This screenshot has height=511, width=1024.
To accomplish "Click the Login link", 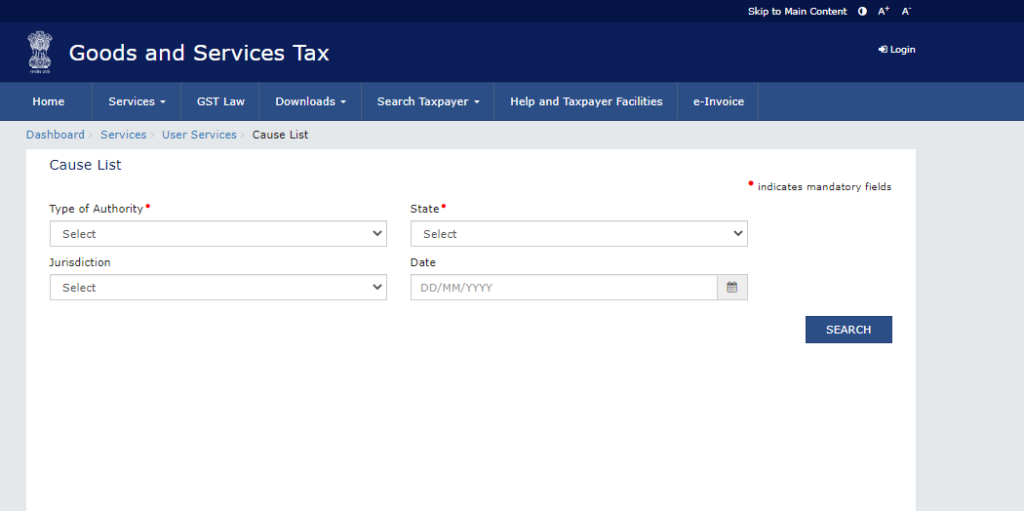I will (x=897, y=50).
